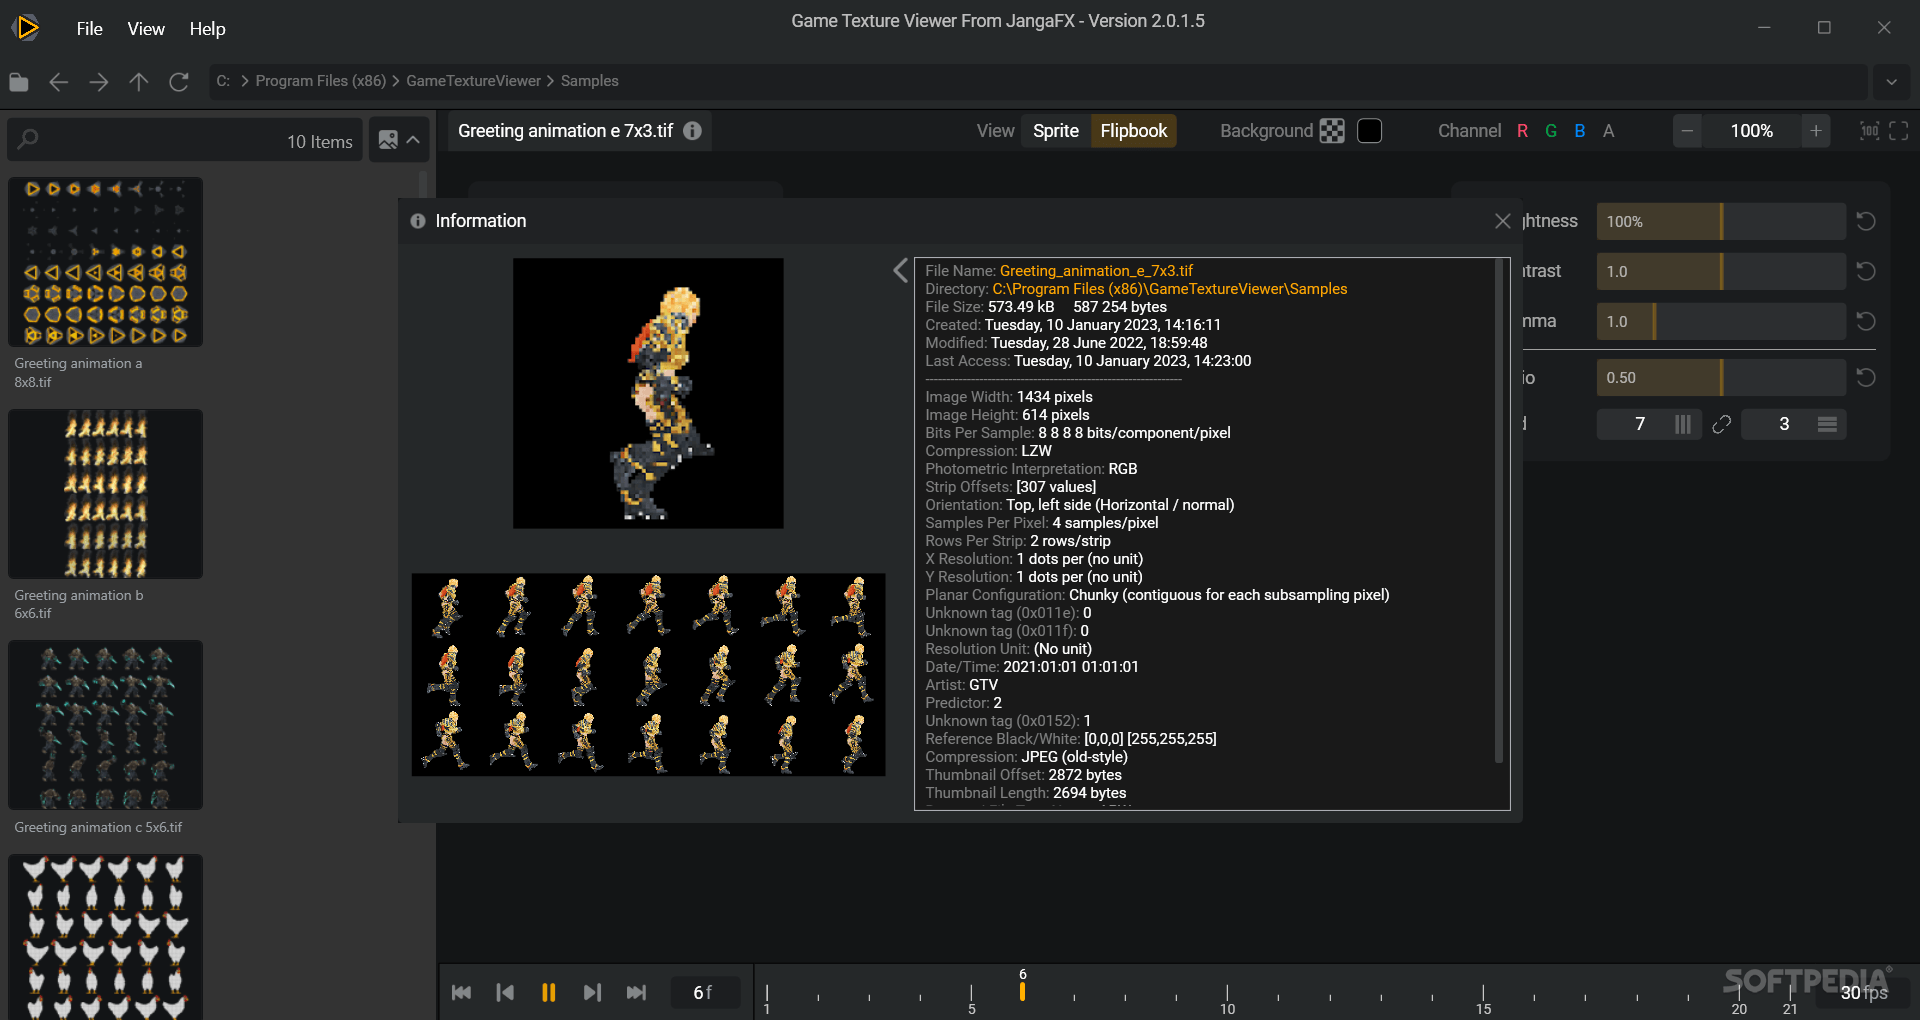The height and width of the screenshot is (1020, 1920).
Task: Open the View menu
Action: [x=146, y=29]
